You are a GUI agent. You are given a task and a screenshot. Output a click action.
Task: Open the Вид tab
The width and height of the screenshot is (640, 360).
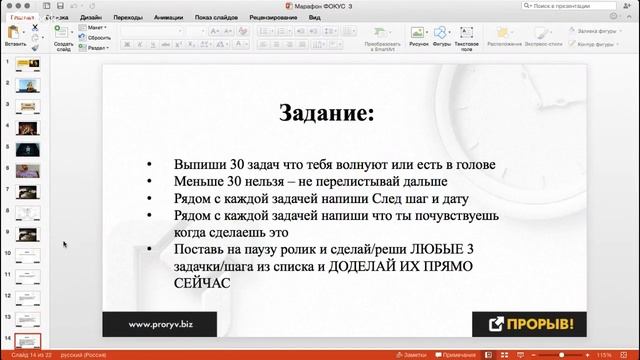point(314,18)
